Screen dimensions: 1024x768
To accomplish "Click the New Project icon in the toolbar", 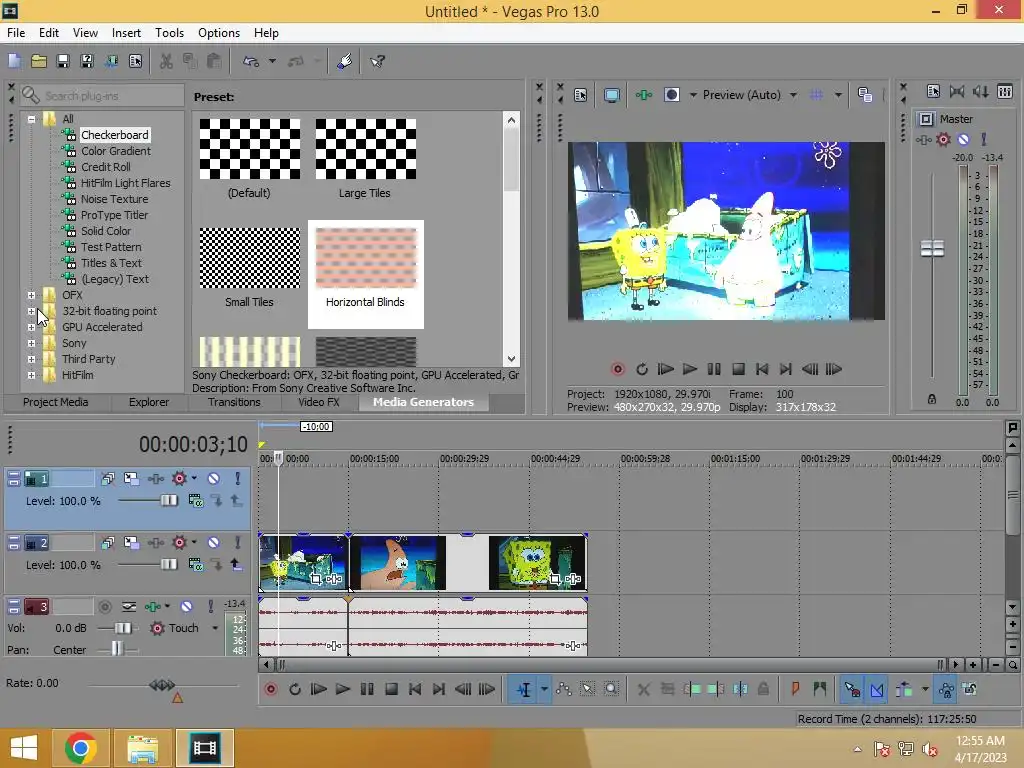I will click(14, 61).
